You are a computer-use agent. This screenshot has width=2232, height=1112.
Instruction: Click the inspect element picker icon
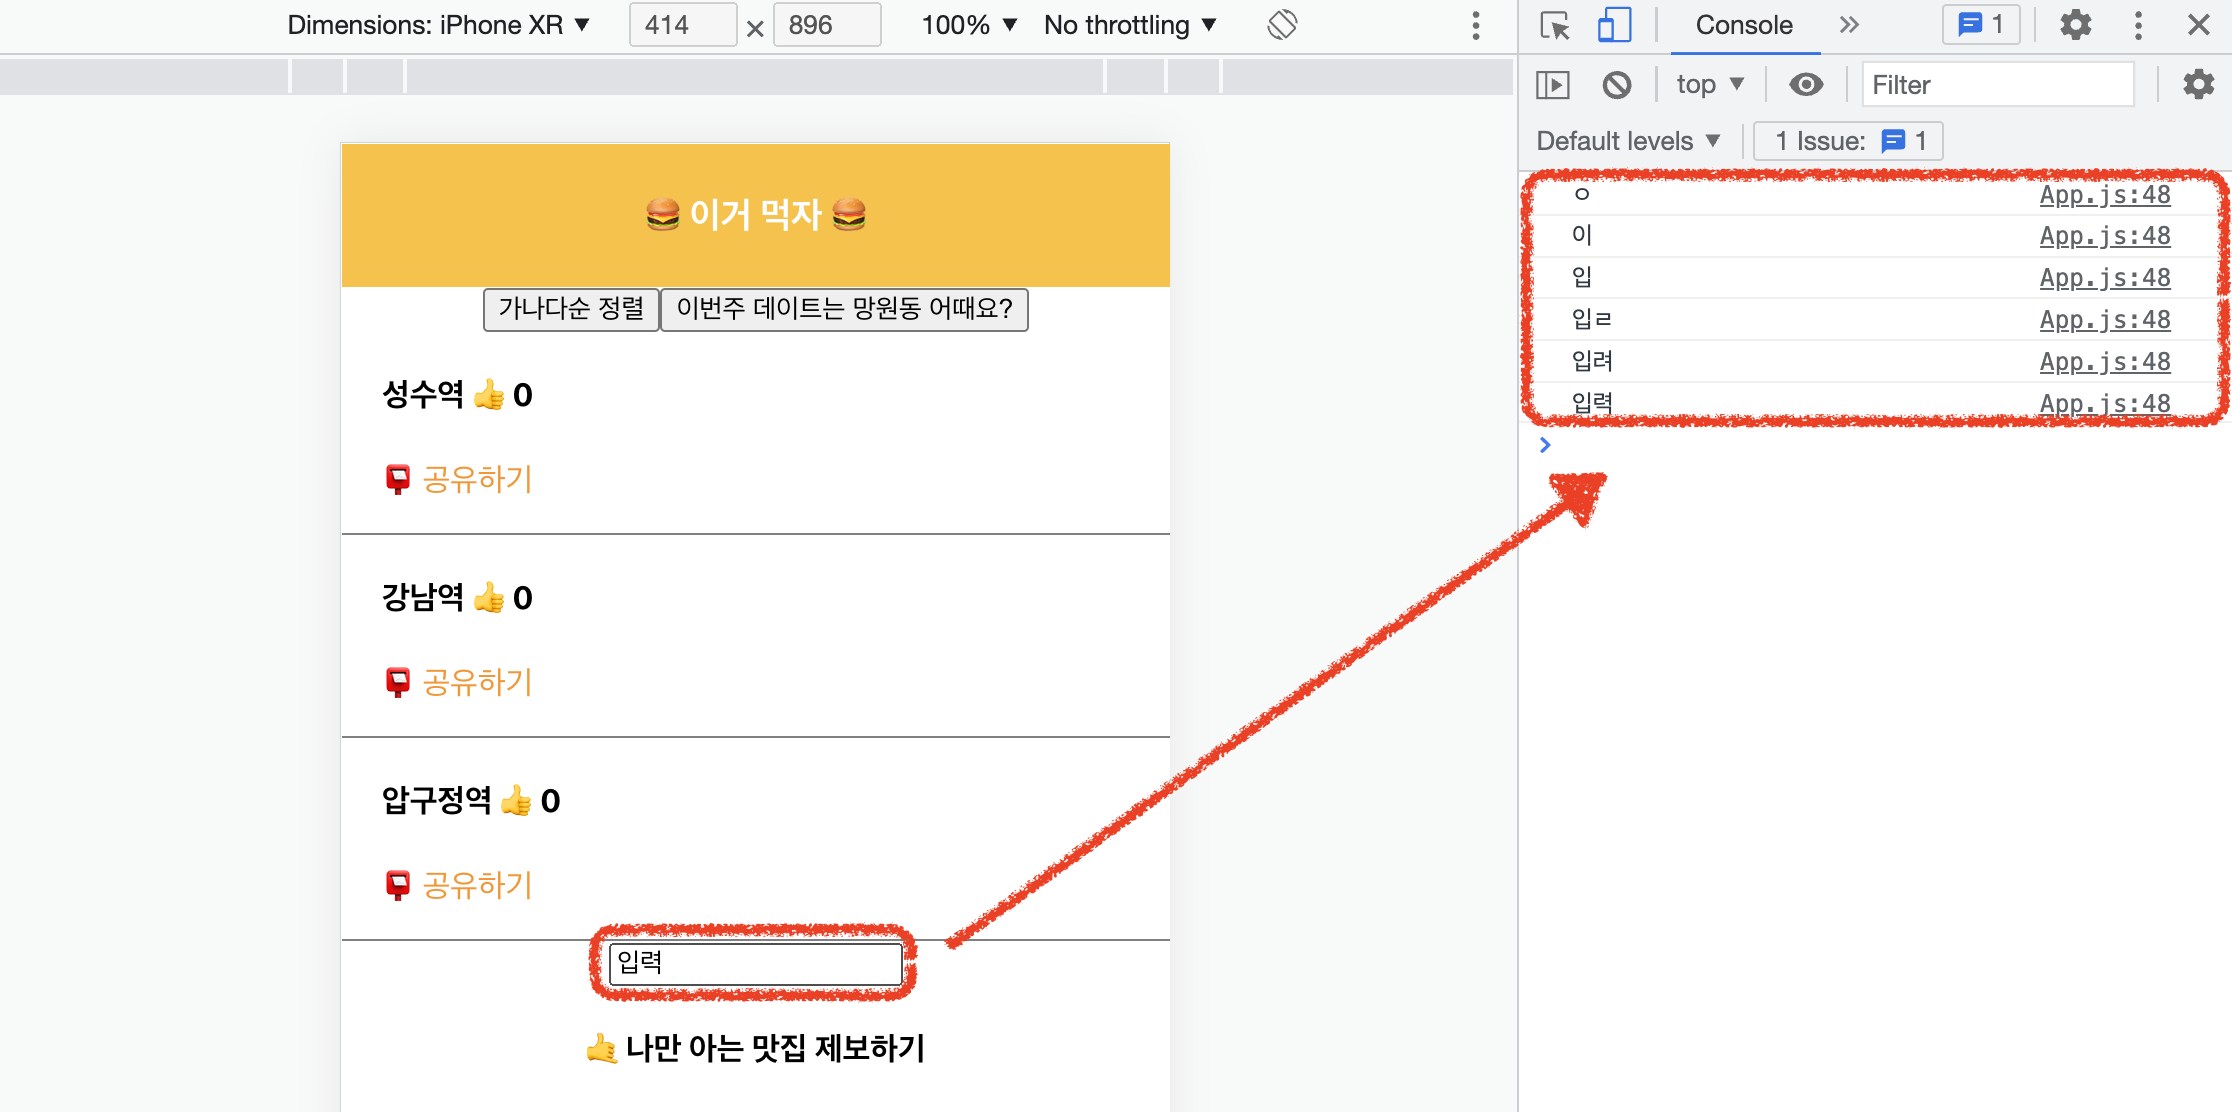pos(1555,25)
